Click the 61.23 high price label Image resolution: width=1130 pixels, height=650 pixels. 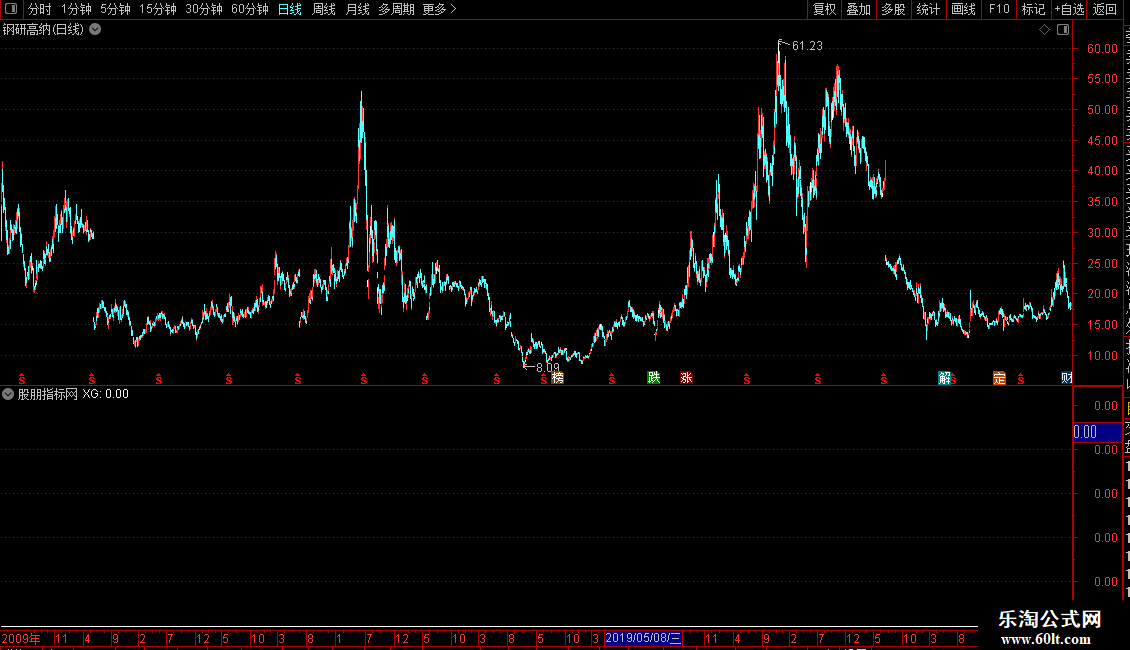806,46
